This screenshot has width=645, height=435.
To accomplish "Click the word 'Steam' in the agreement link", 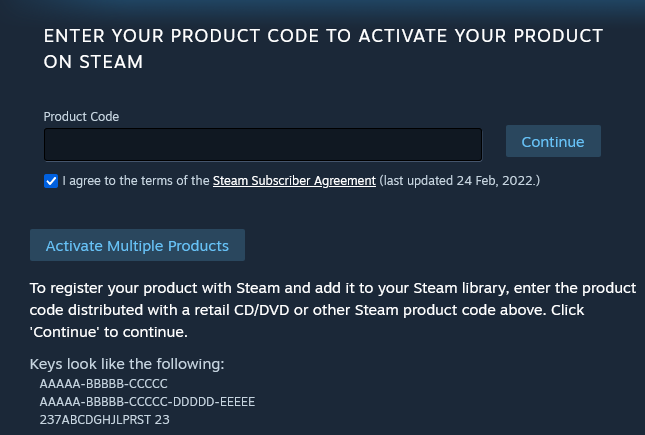I will 230,181.
